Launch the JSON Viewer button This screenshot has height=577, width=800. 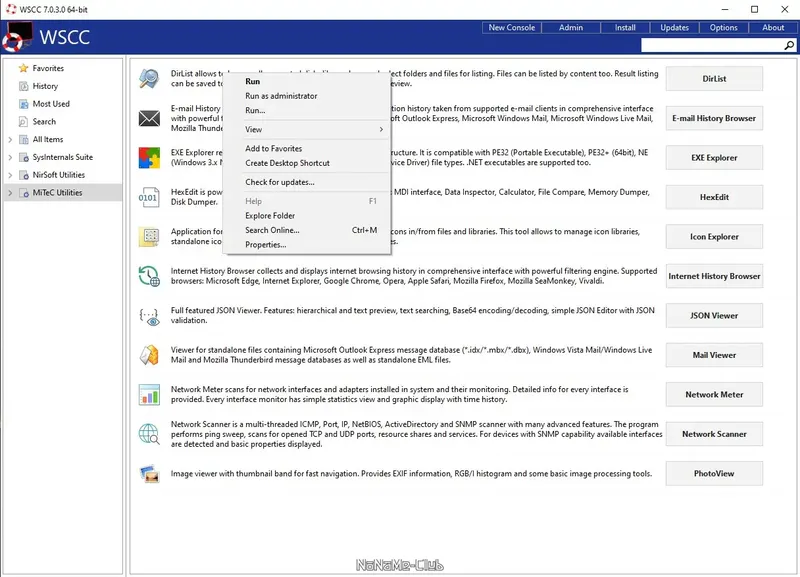[x=714, y=316]
